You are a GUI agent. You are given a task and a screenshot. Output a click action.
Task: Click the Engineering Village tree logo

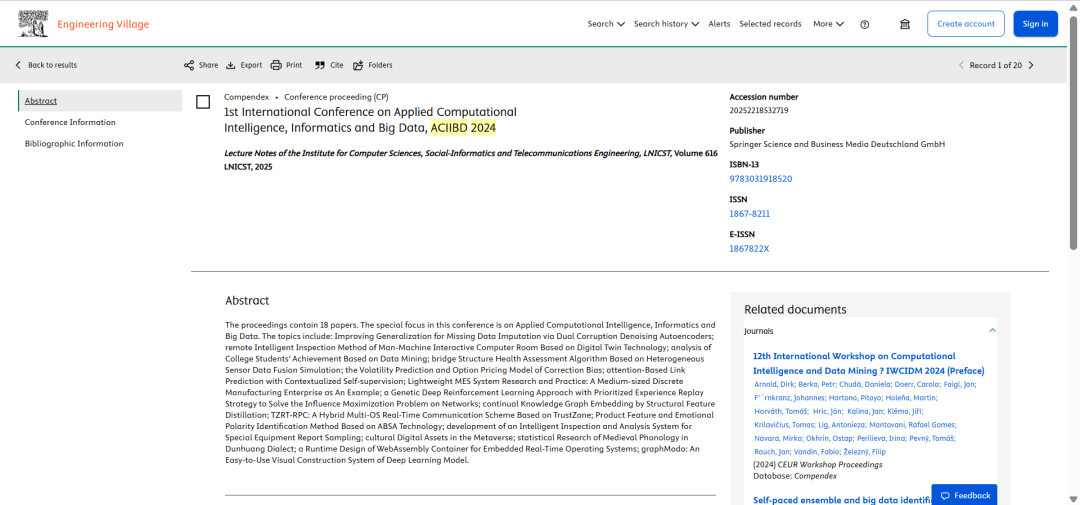[x=32, y=24]
